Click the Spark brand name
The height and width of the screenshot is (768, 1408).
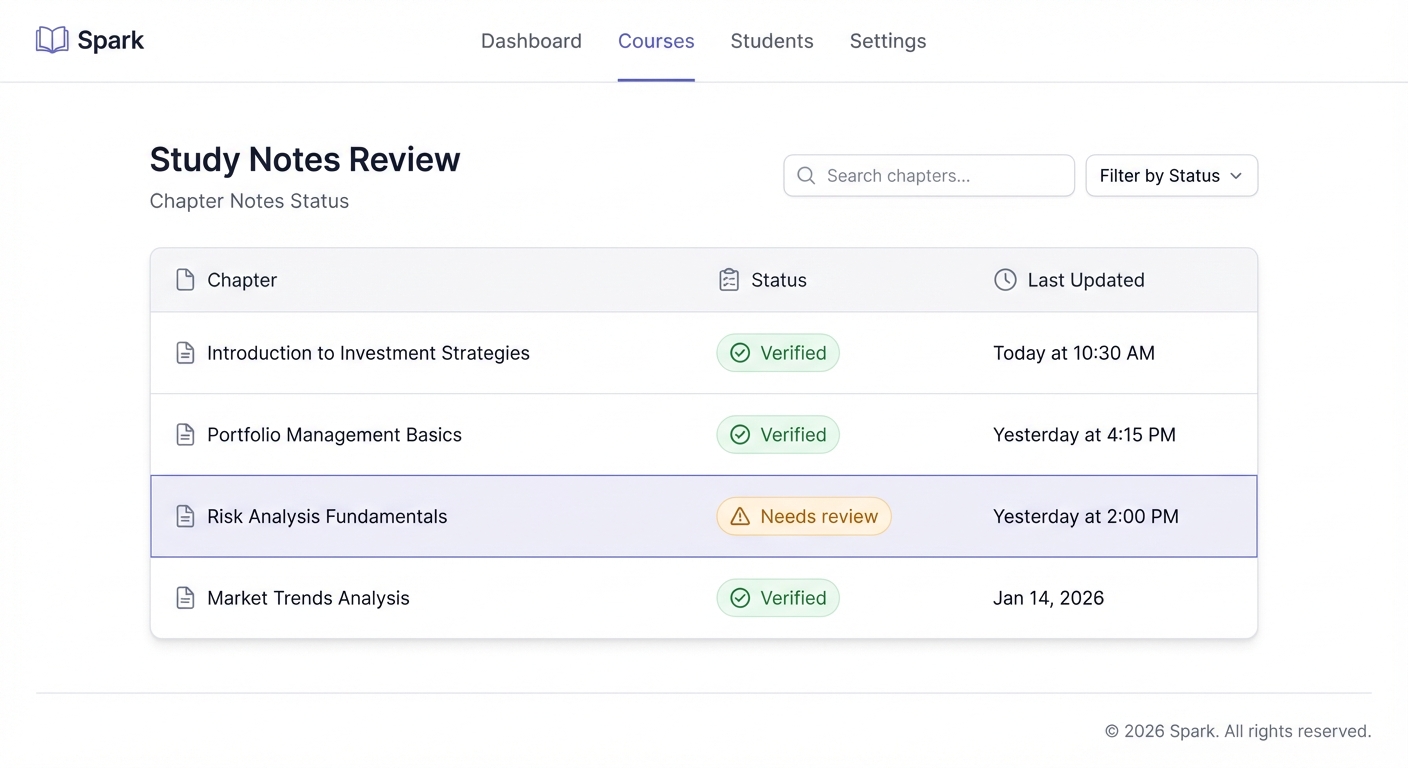click(x=110, y=41)
